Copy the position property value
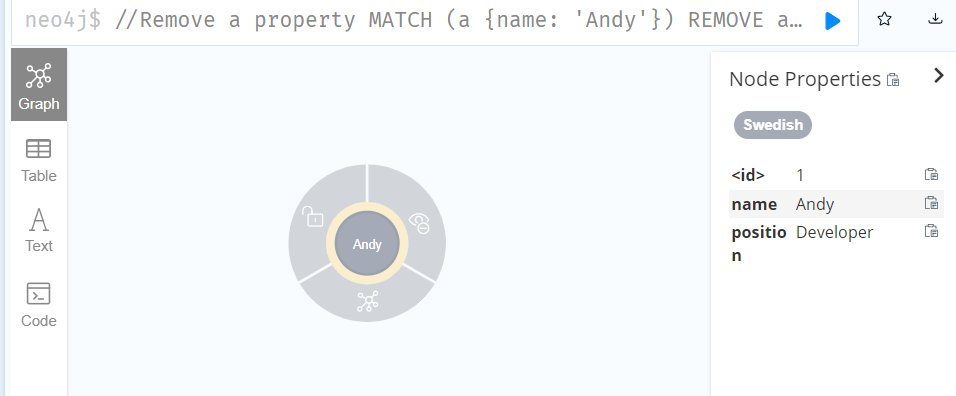Image resolution: width=956 pixels, height=396 pixels. point(931,232)
